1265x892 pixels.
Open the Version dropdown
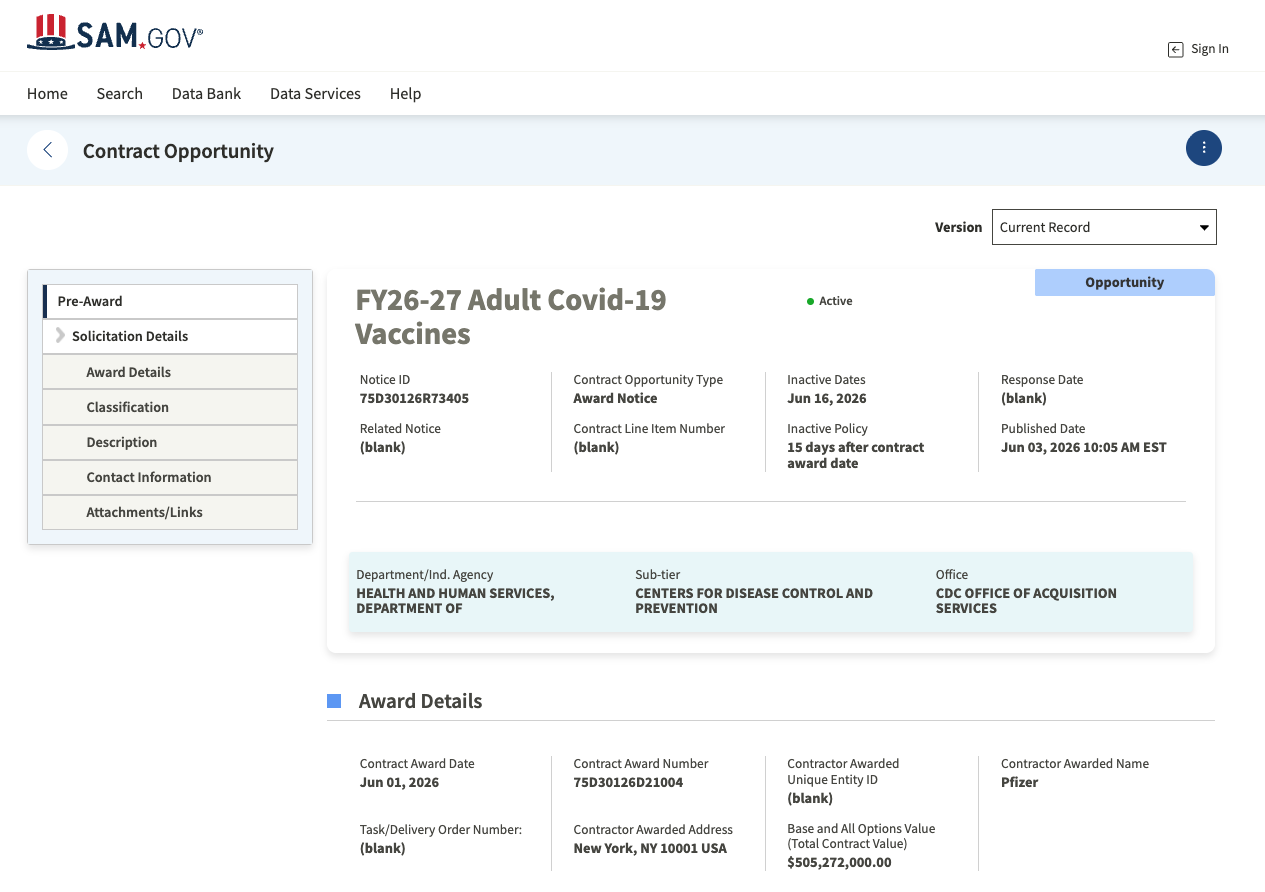click(1104, 227)
